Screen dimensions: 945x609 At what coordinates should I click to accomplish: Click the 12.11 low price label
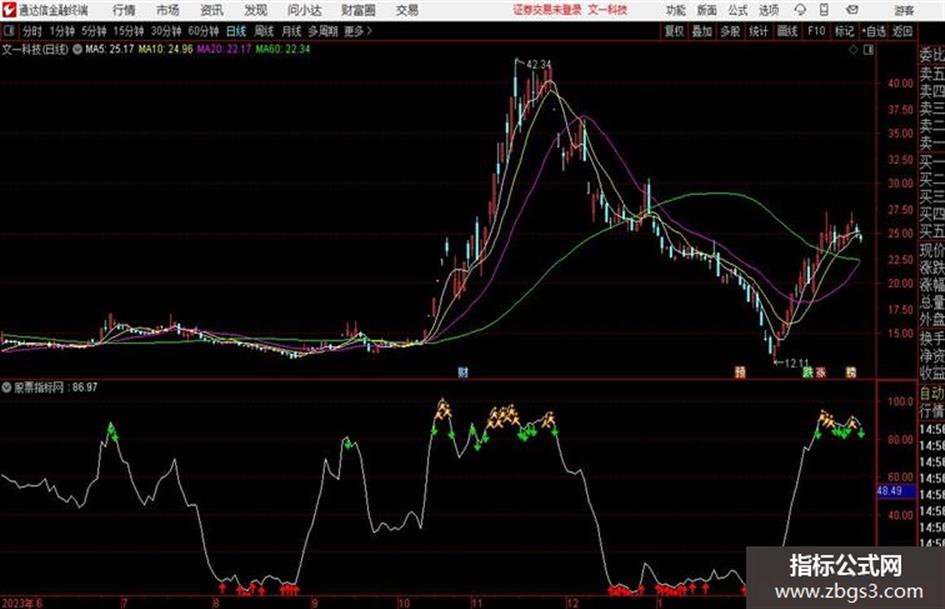797,363
